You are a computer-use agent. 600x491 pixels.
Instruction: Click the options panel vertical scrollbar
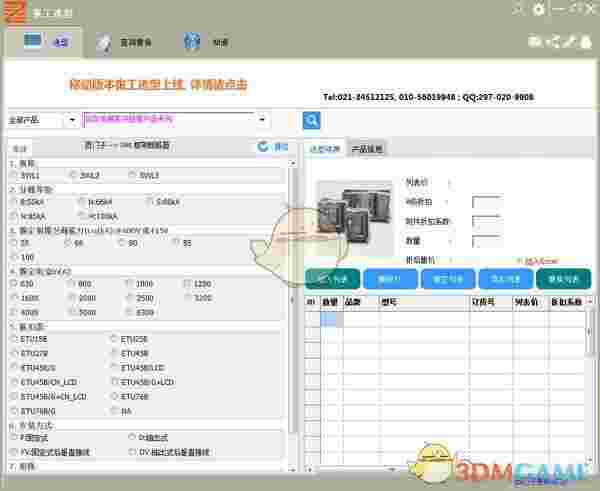(x=293, y=299)
